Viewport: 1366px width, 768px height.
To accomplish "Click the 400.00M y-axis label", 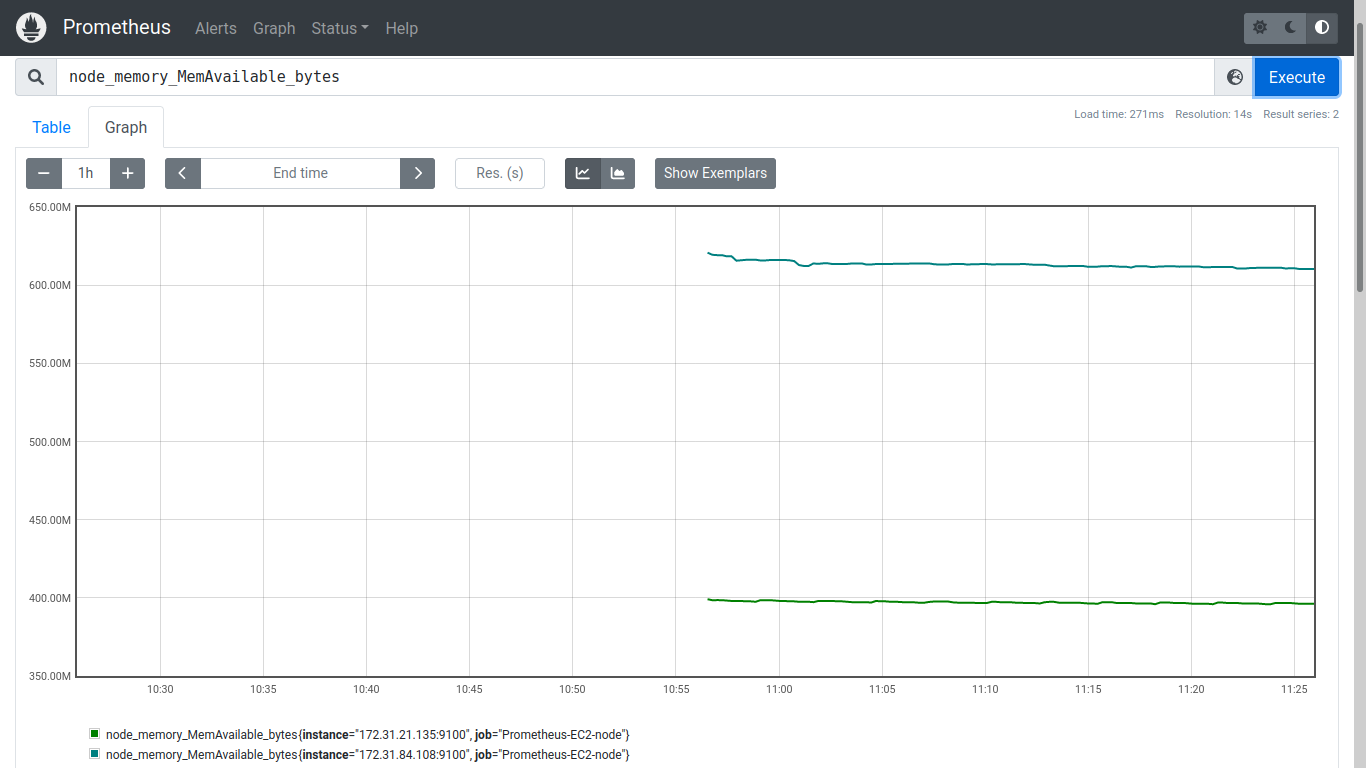I will (x=50, y=598).
